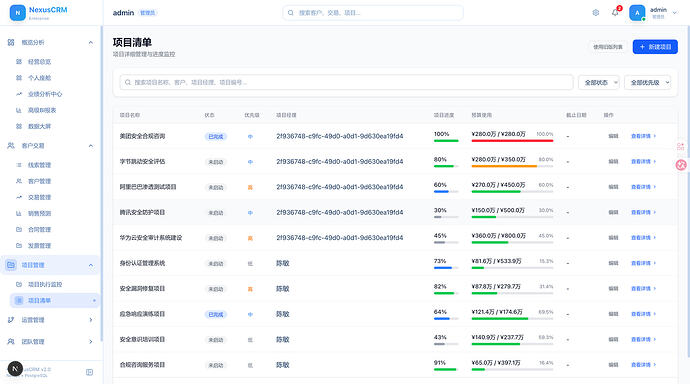Edit the 身份认证管理系统 project
The image size is (690, 384).
pos(613,263)
